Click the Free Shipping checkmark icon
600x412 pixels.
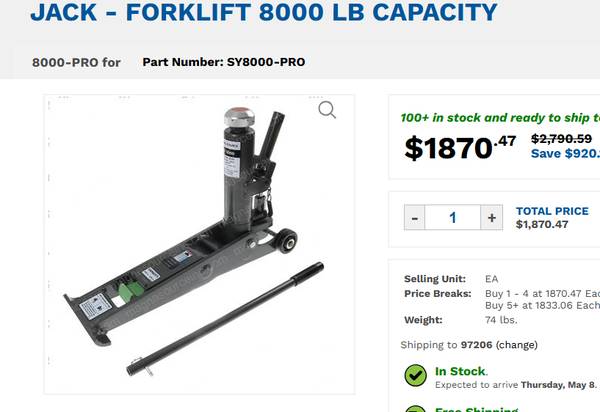[416, 408]
